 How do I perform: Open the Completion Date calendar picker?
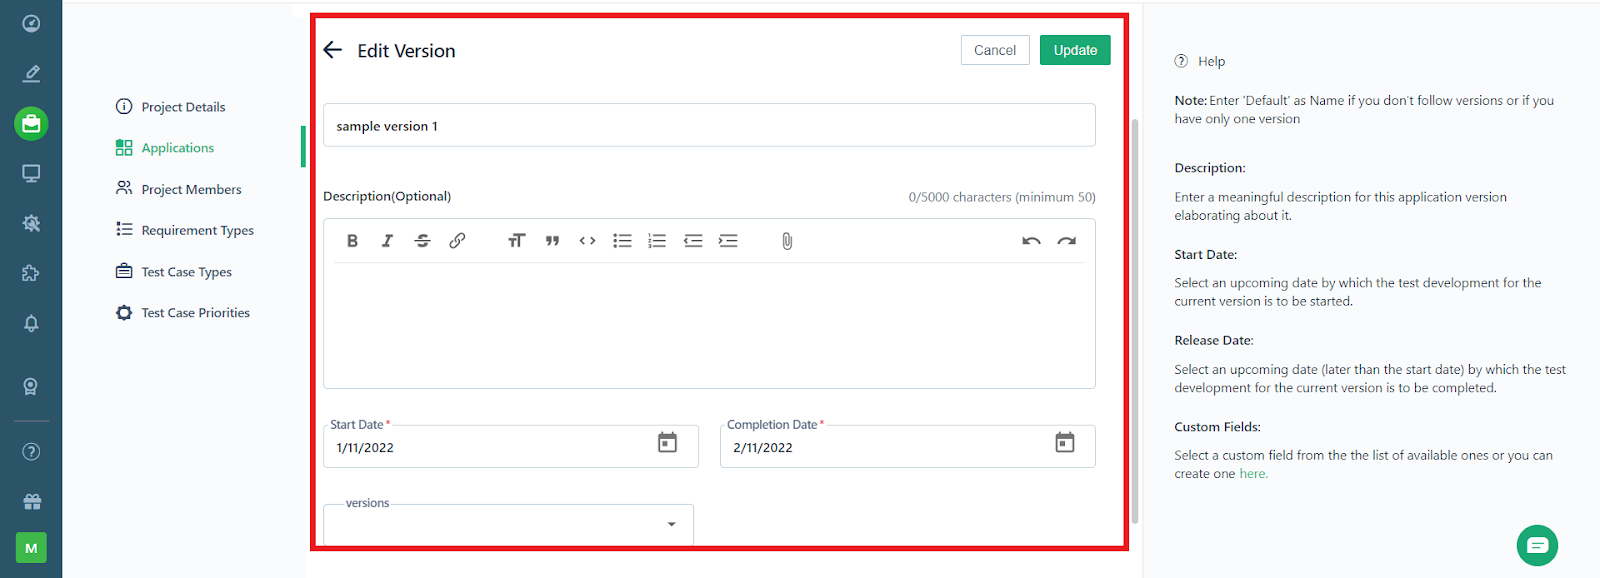(x=1065, y=442)
